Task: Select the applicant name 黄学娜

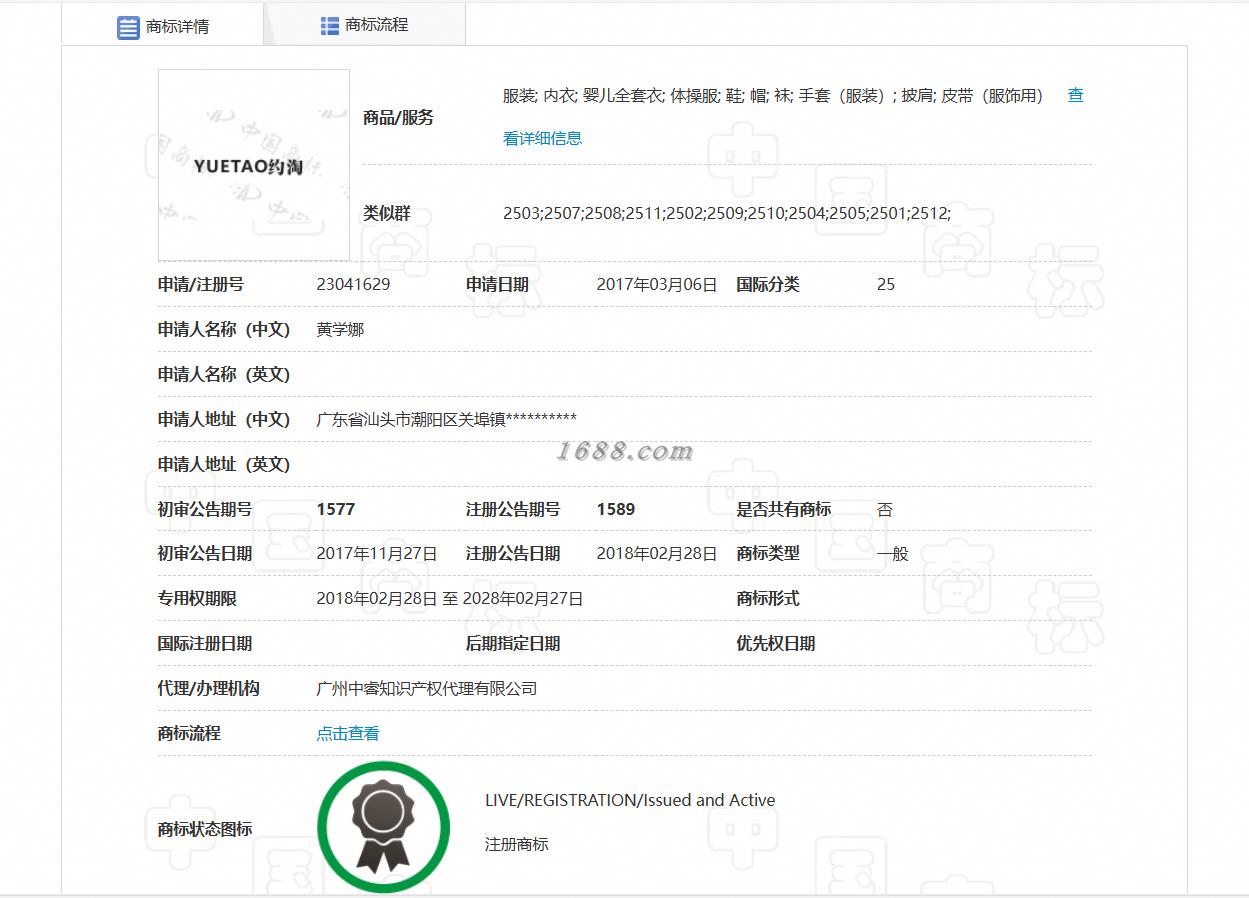Action: point(340,329)
